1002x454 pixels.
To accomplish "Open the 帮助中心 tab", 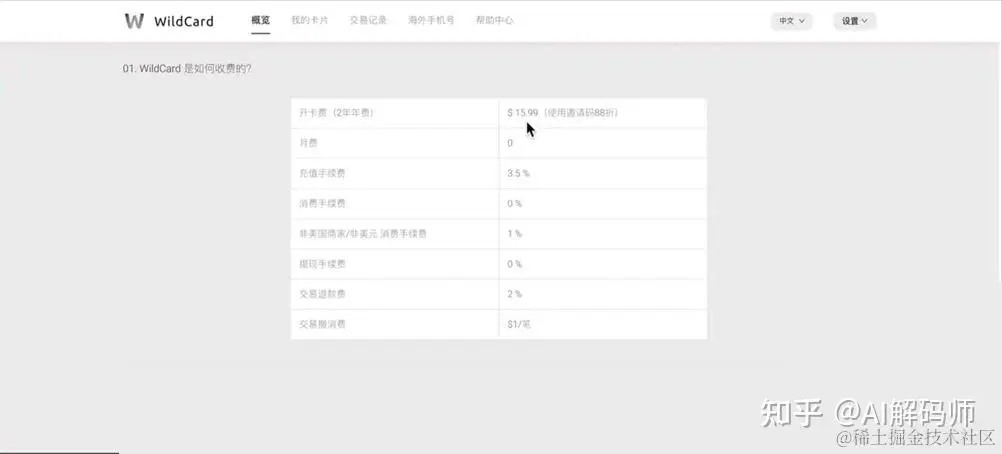I will coord(494,20).
